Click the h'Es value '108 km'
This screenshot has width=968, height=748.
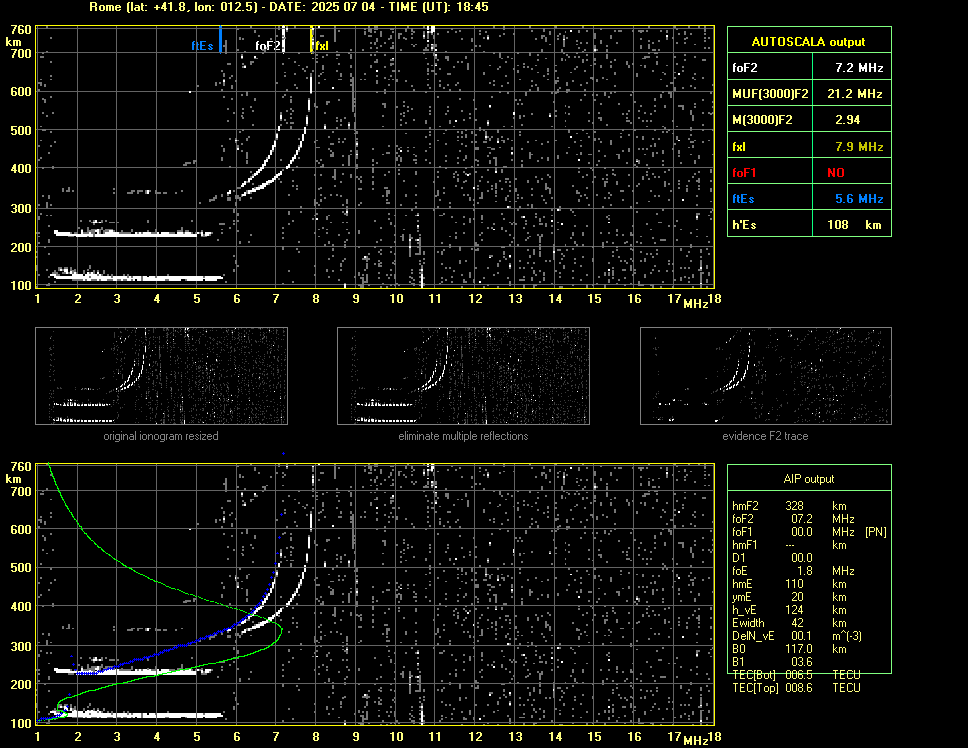pos(854,225)
